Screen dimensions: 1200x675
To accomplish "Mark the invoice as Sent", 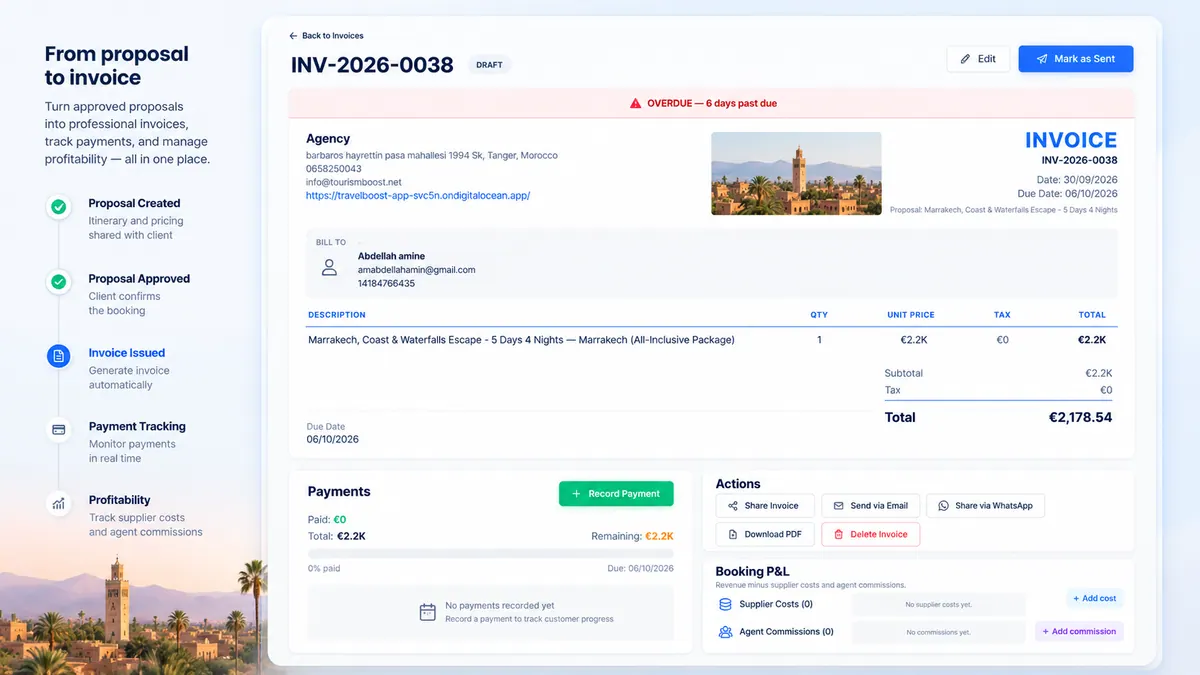I will coord(1075,59).
